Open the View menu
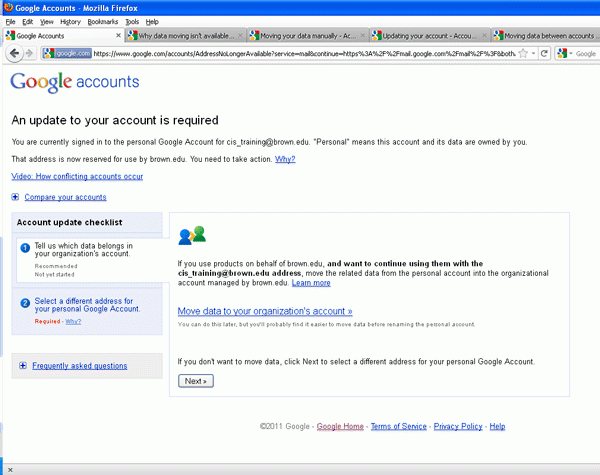This screenshot has width=600, height=475. pos(47,22)
